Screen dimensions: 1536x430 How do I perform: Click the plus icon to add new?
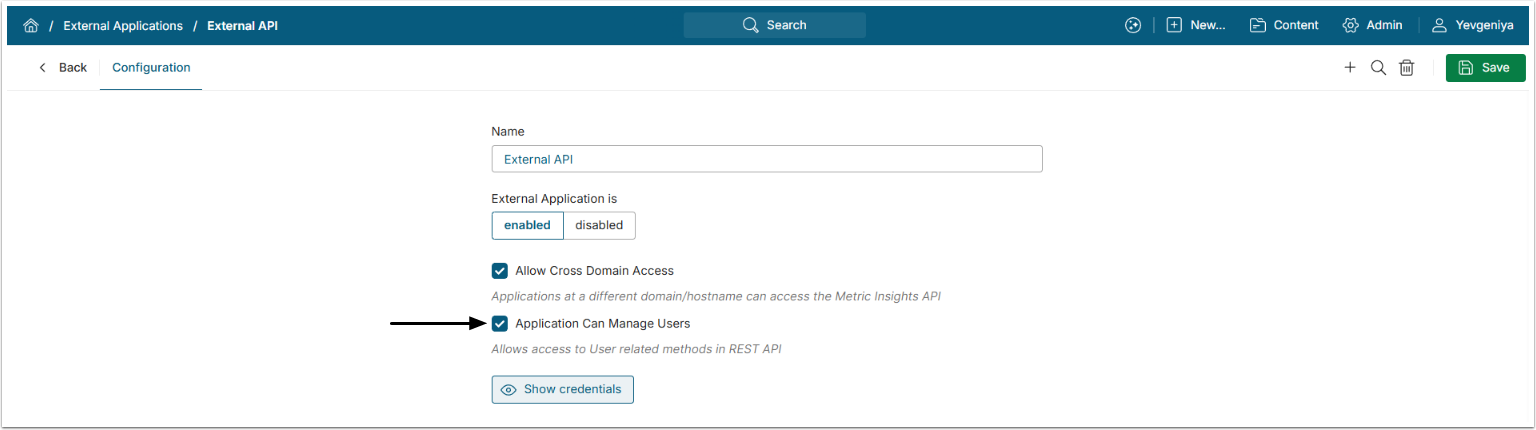coord(1350,68)
